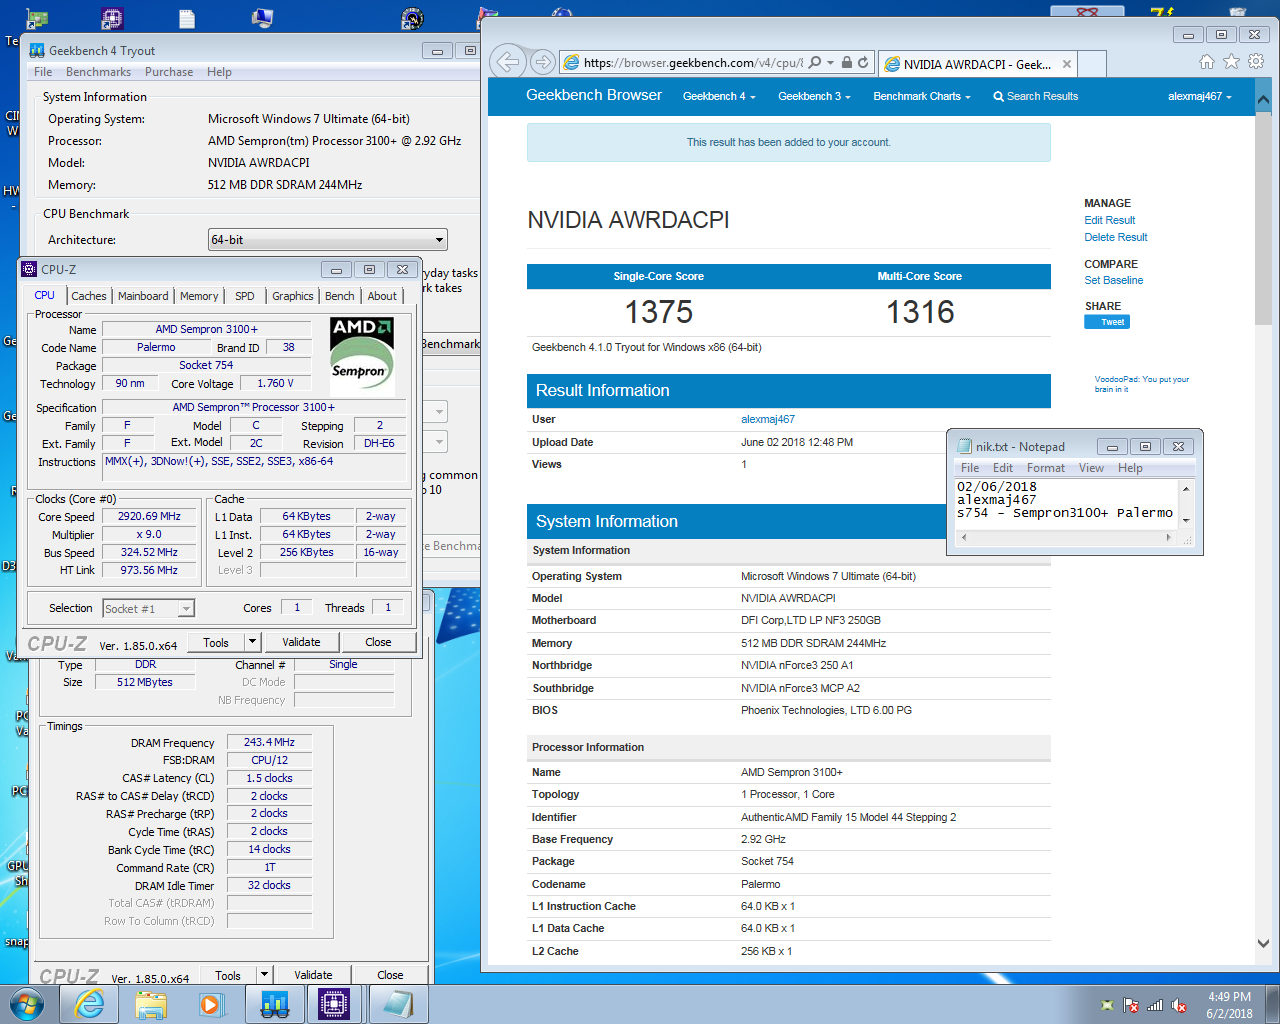Open the Notepad Format menu

click(x=1046, y=468)
